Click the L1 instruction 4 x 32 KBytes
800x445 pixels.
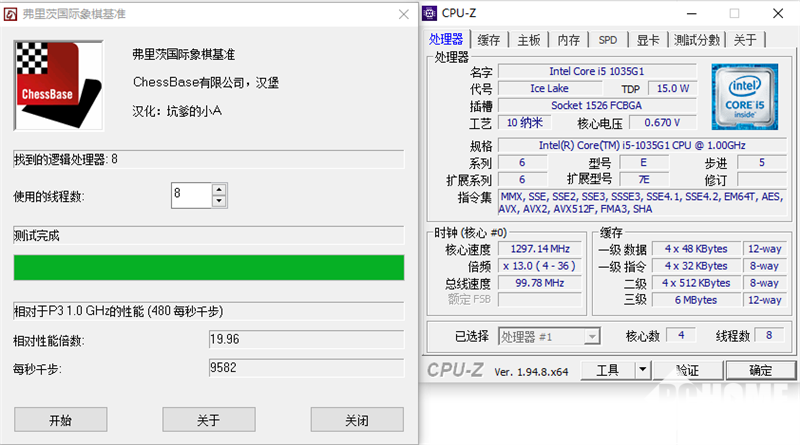pos(696,266)
